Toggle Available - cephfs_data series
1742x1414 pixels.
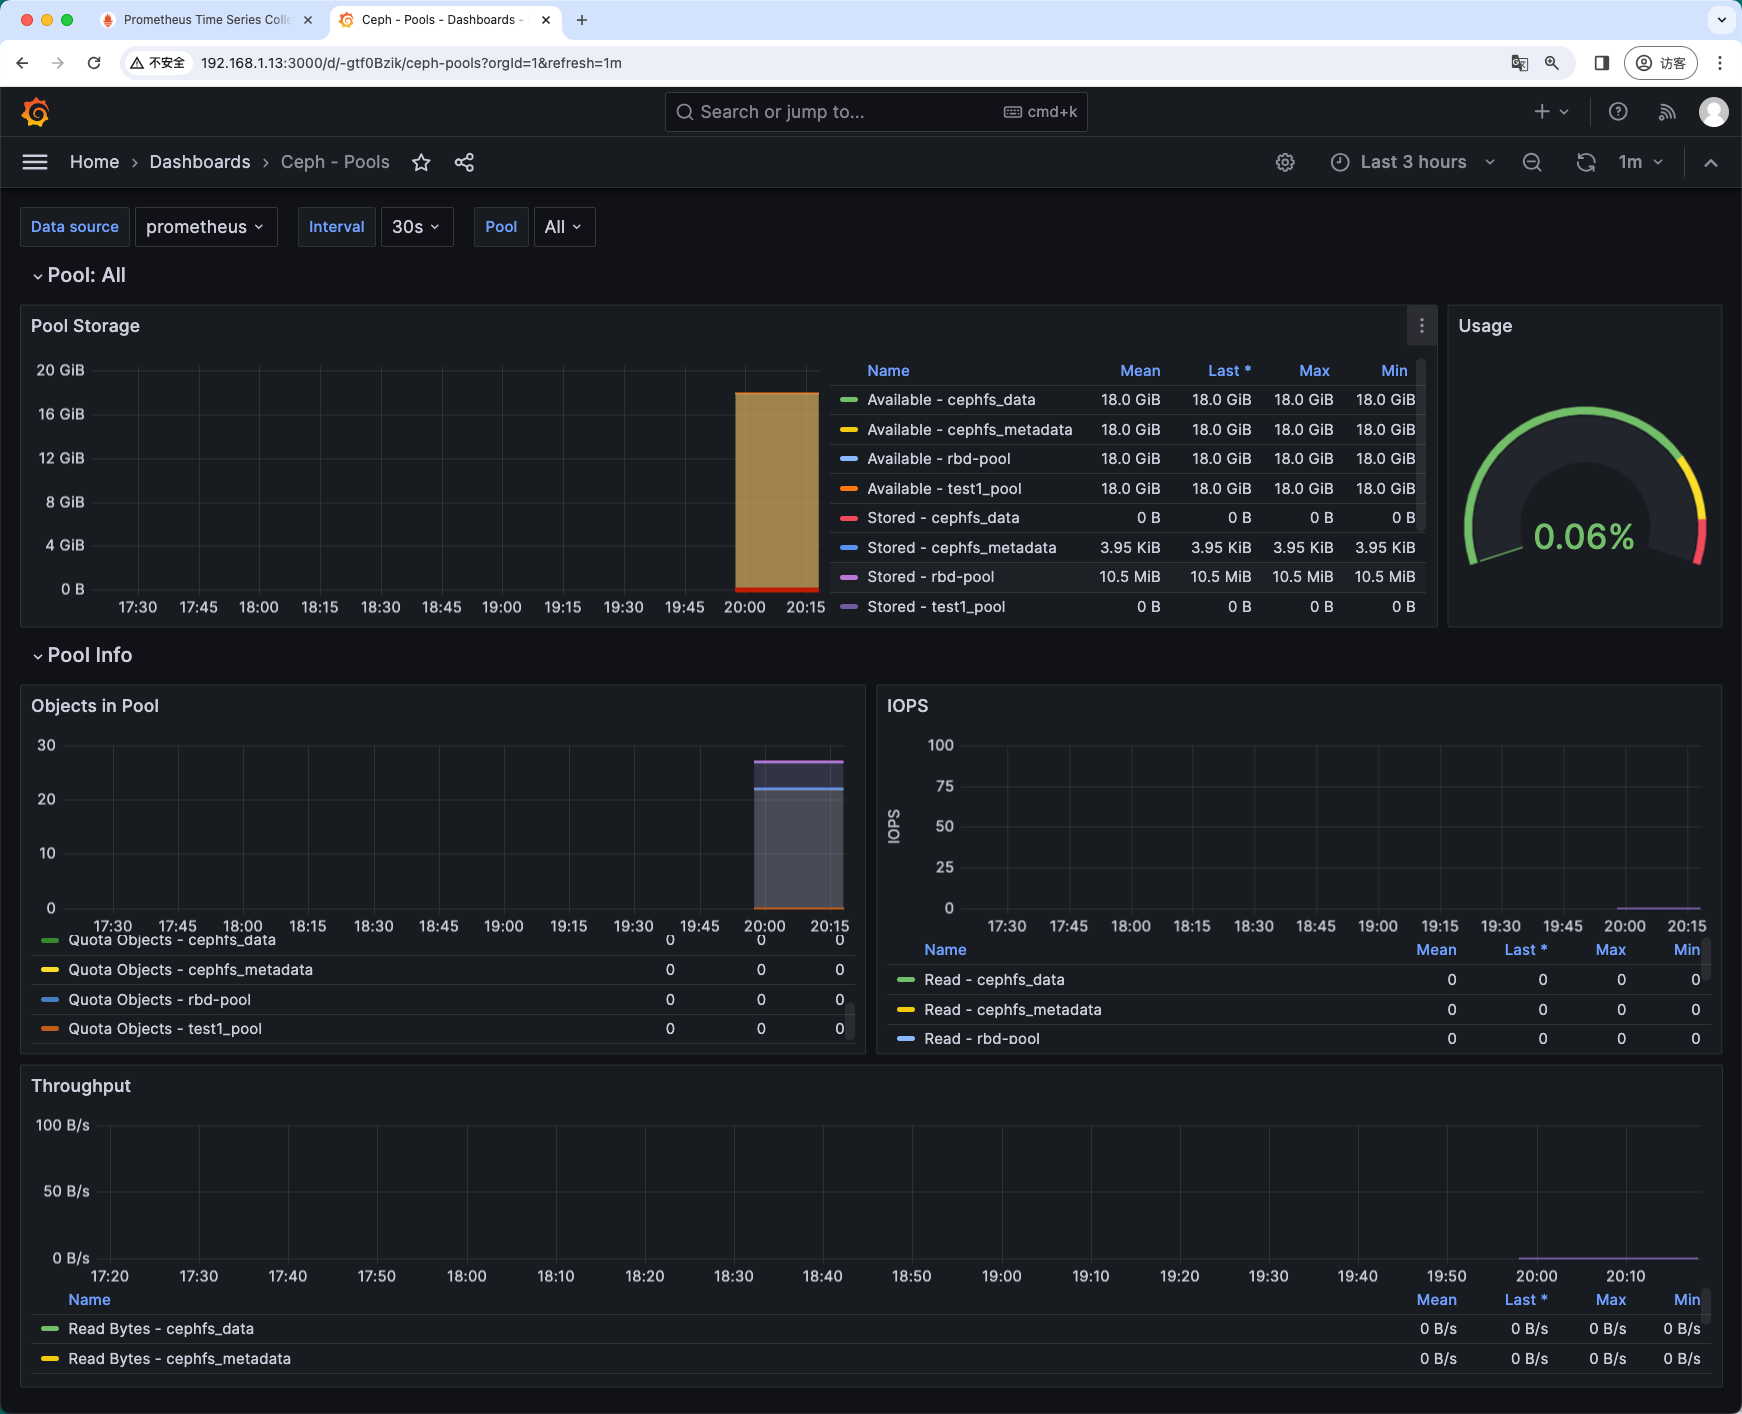point(951,400)
